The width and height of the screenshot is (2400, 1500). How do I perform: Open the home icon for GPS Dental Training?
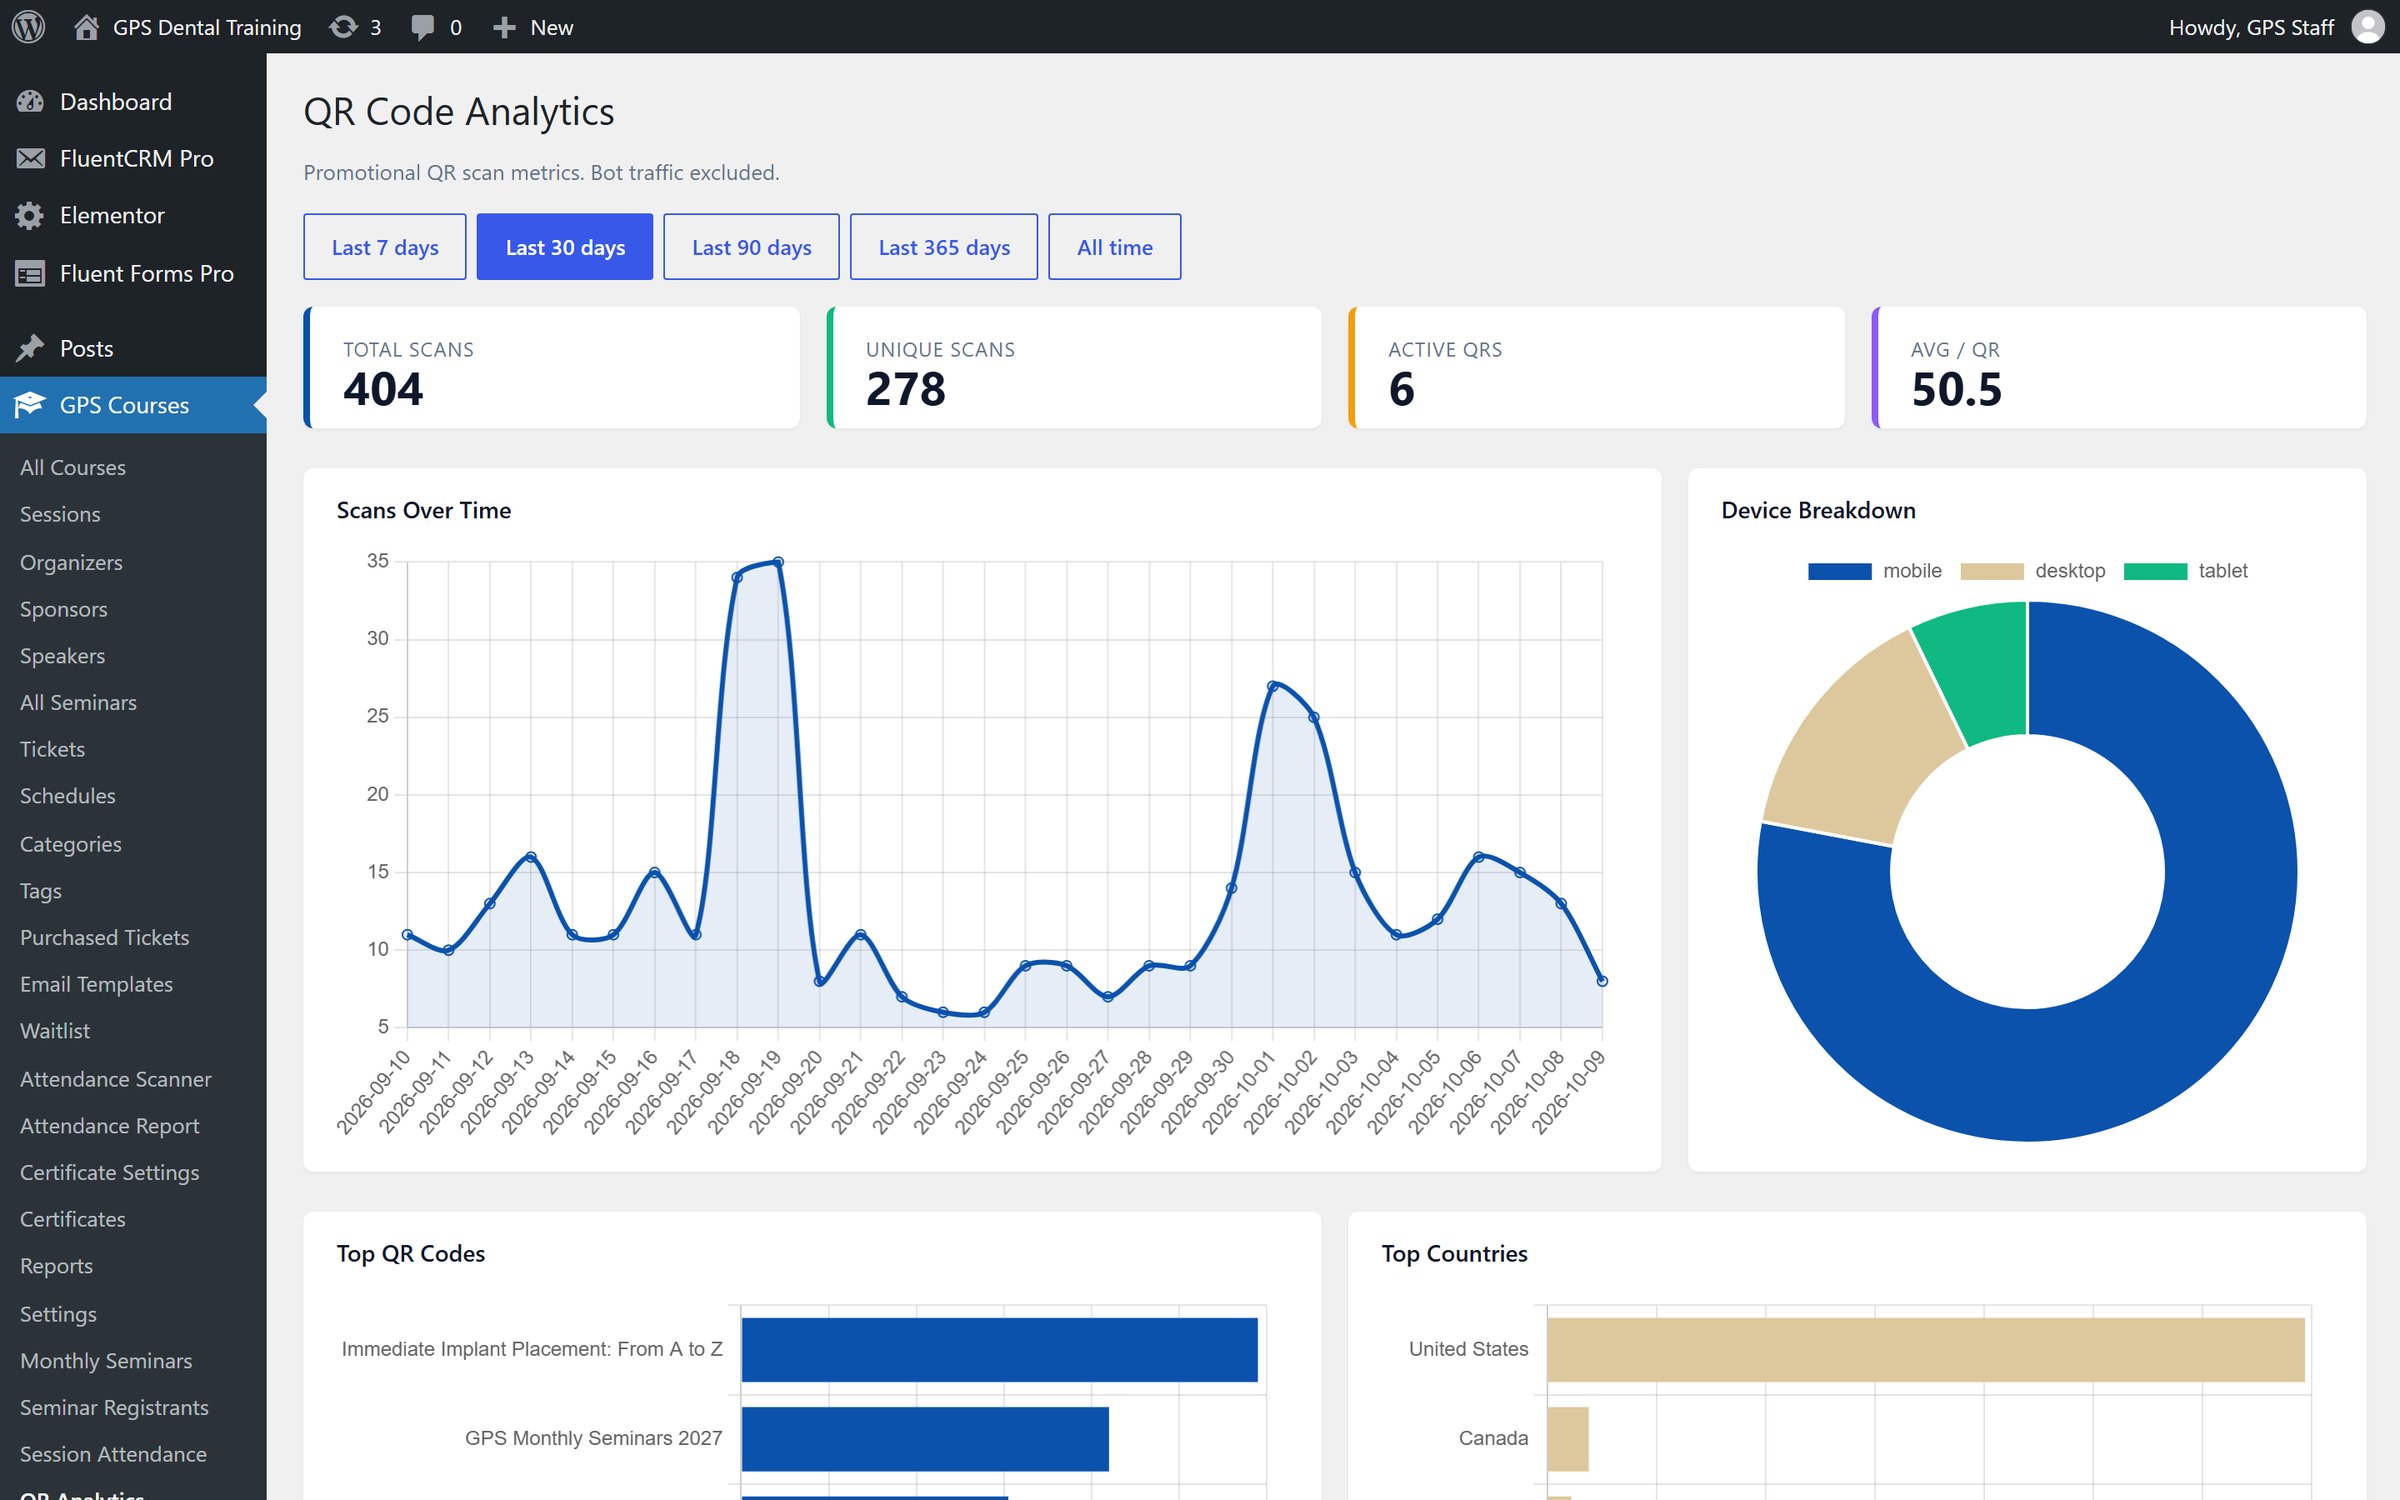tap(86, 27)
